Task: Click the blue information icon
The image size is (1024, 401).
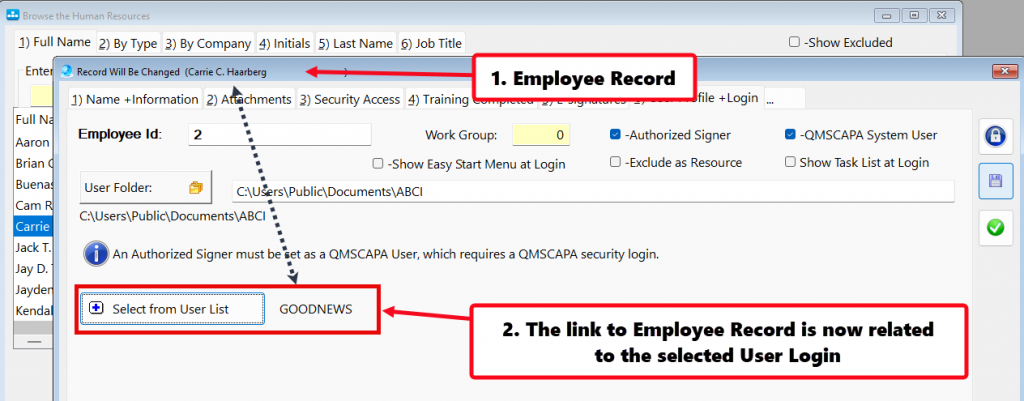Action: click(96, 254)
